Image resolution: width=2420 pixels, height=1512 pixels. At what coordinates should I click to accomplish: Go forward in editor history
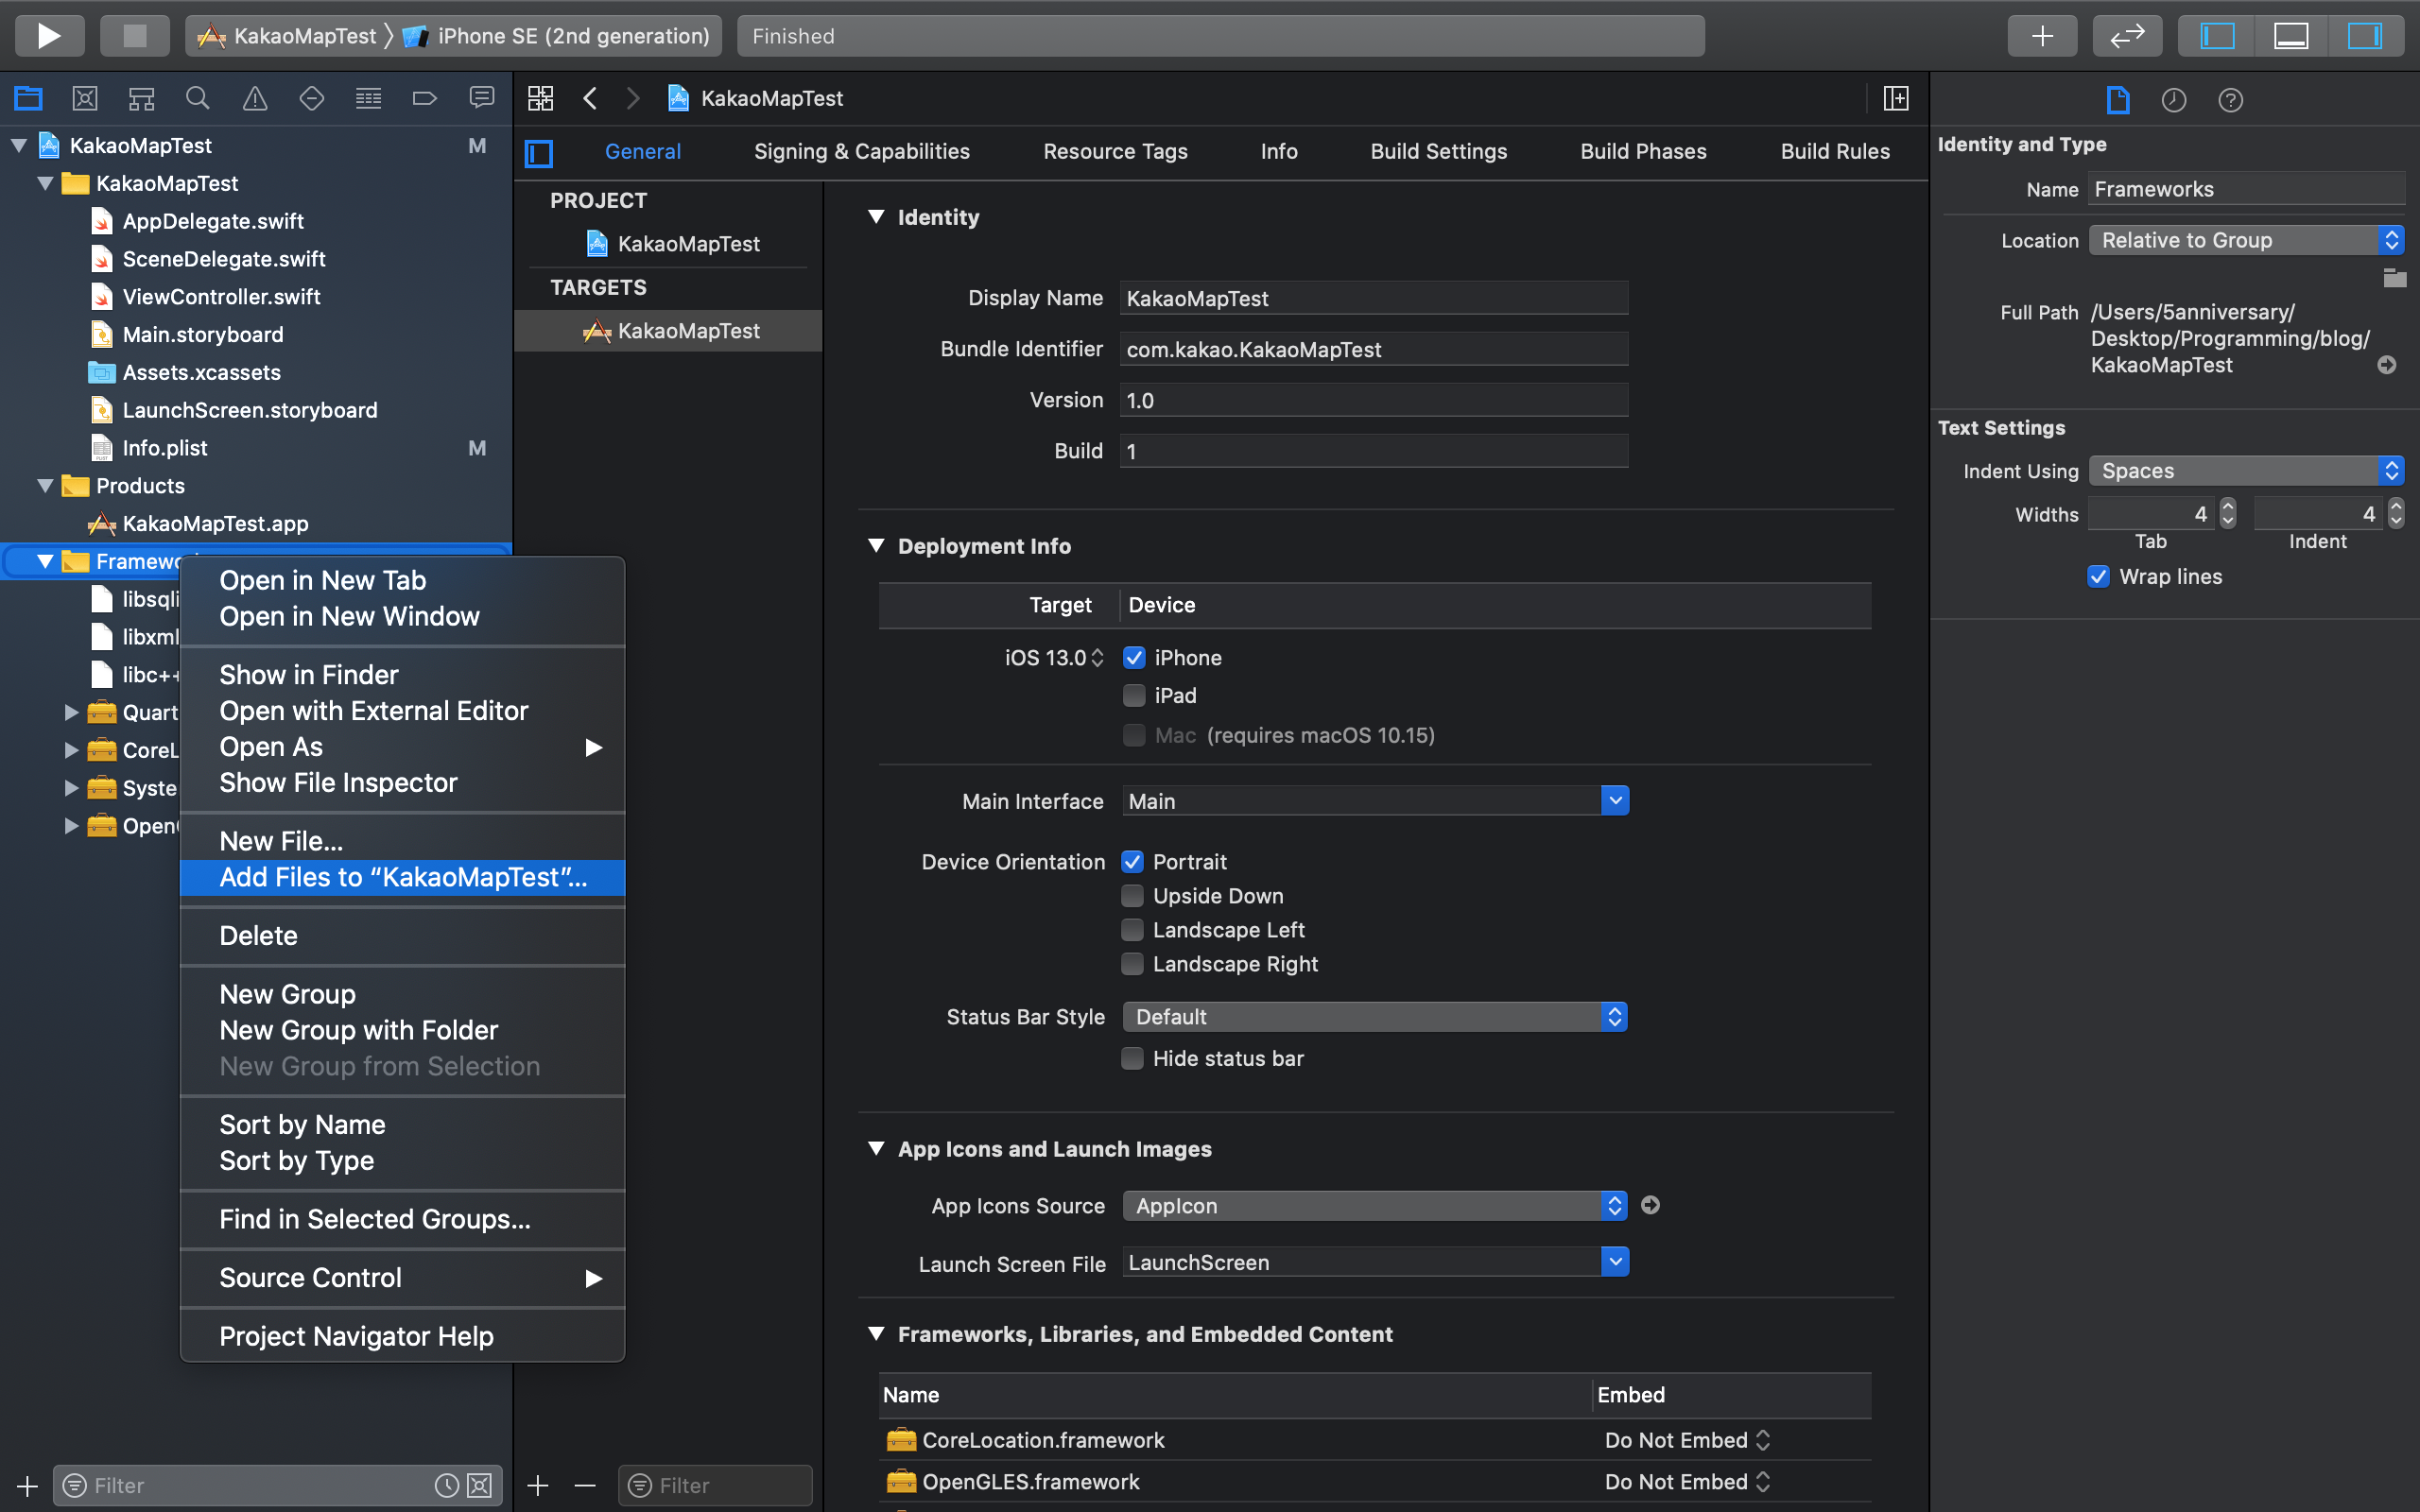coord(633,98)
